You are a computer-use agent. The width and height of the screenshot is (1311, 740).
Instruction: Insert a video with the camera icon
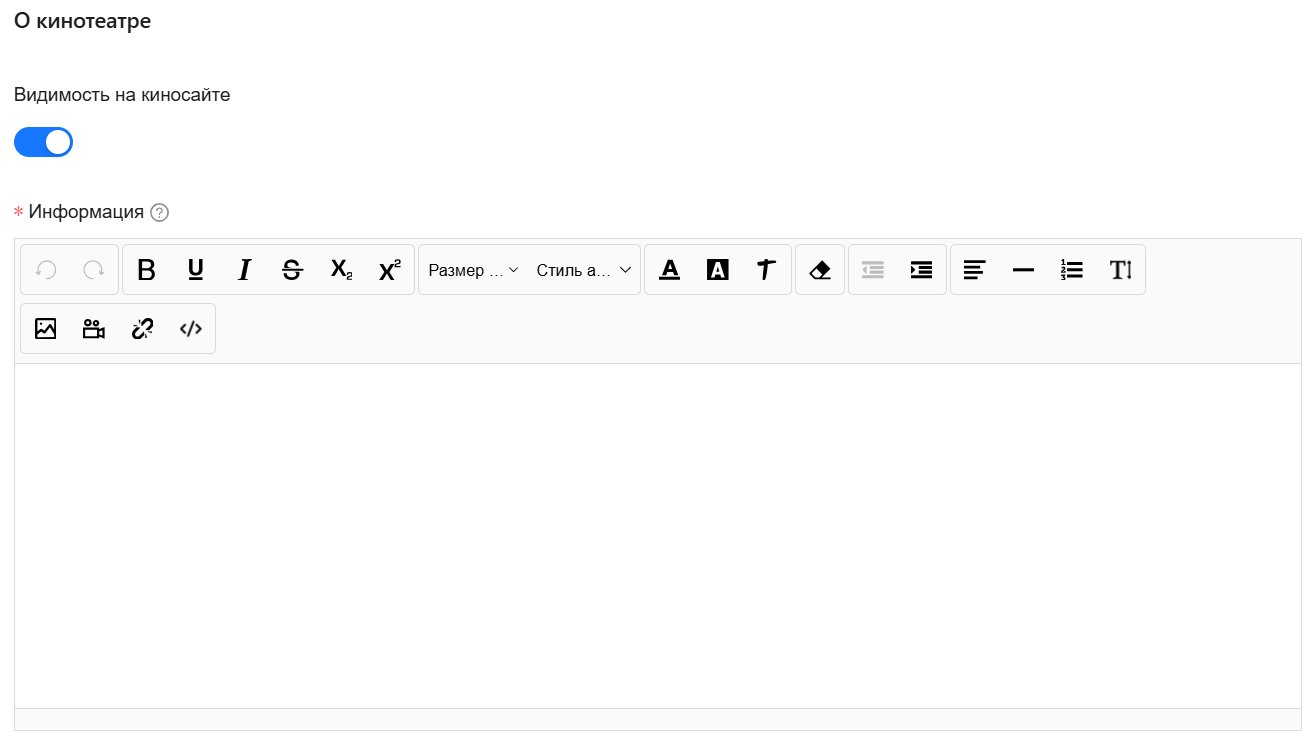[x=94, y=329]
